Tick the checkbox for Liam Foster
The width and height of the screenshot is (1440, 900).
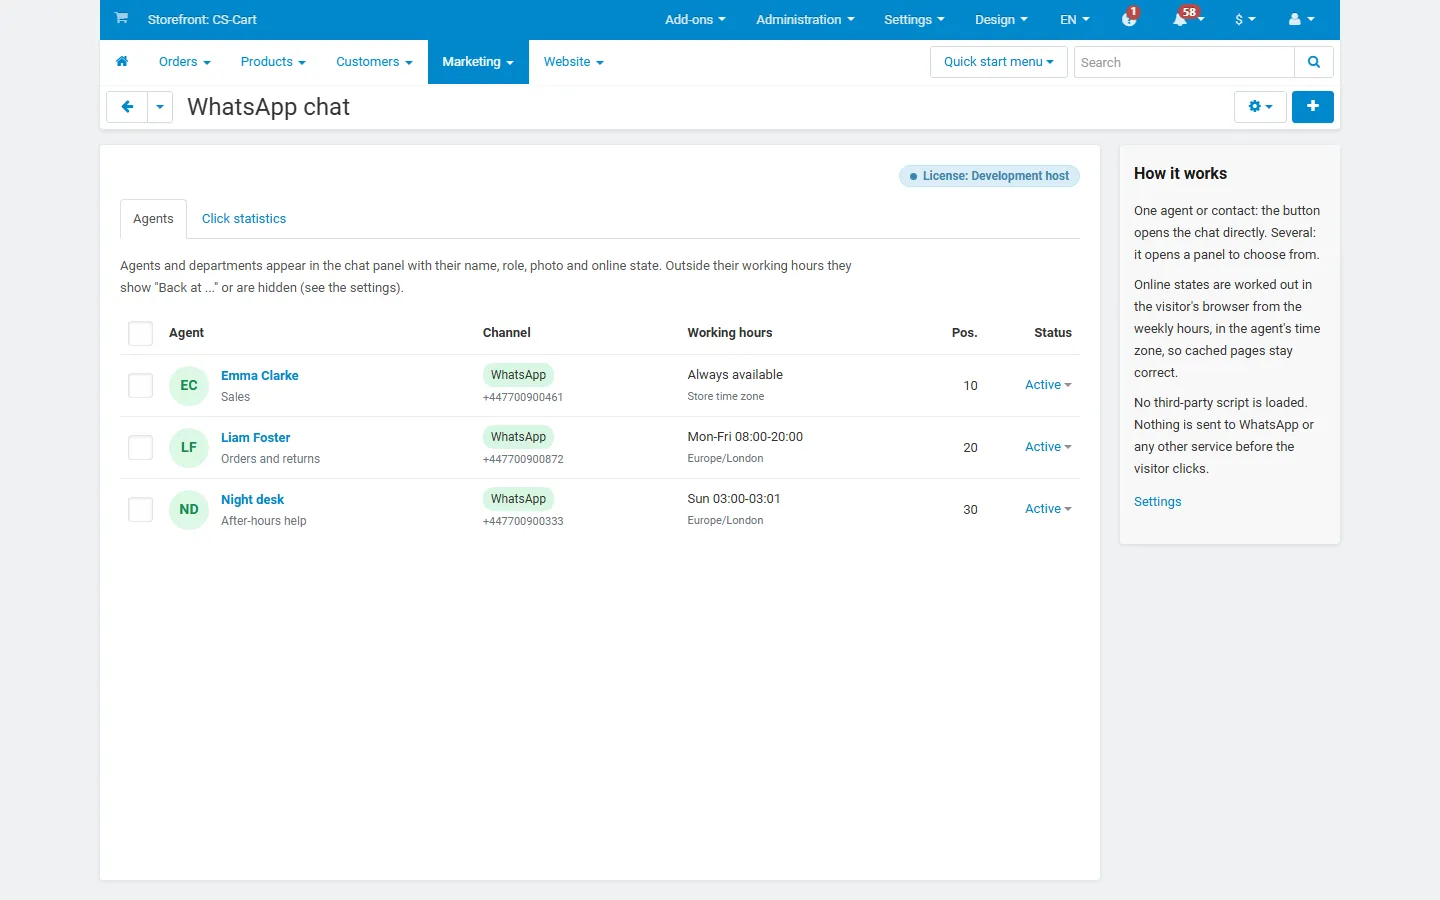141,448
